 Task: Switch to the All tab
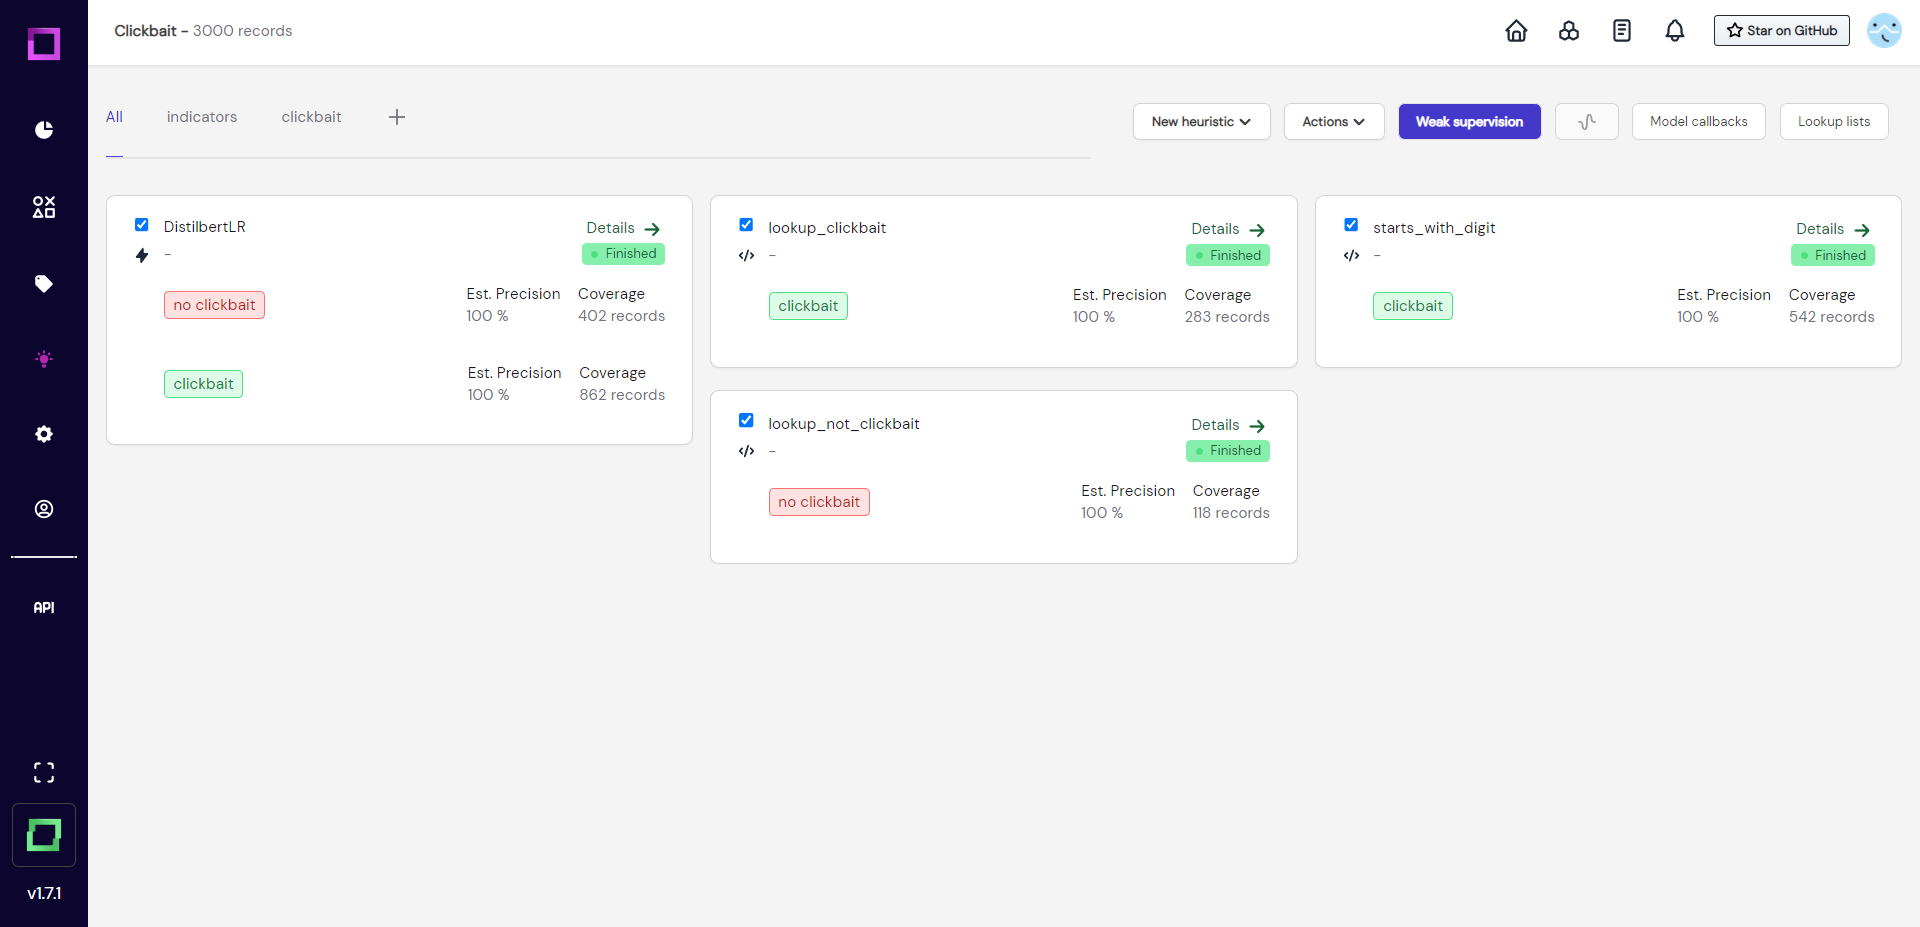(115, 117)
